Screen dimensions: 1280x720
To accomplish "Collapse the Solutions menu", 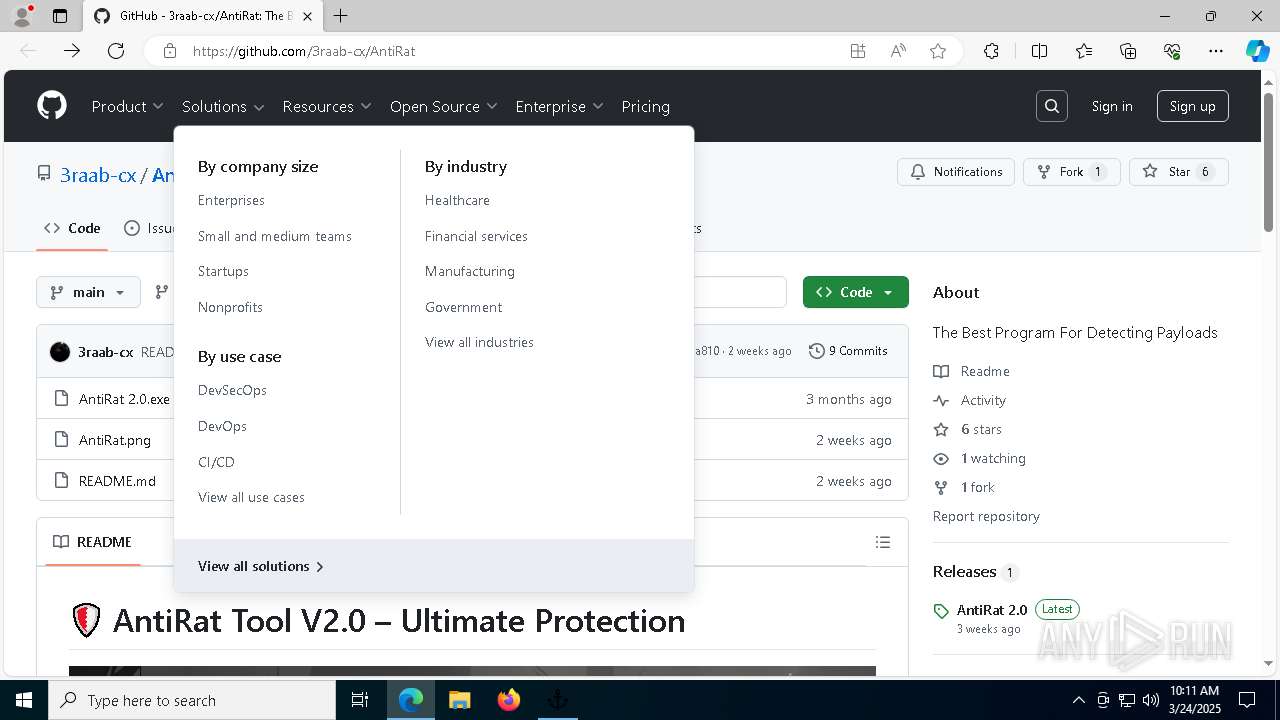I will tap(223, 106).
